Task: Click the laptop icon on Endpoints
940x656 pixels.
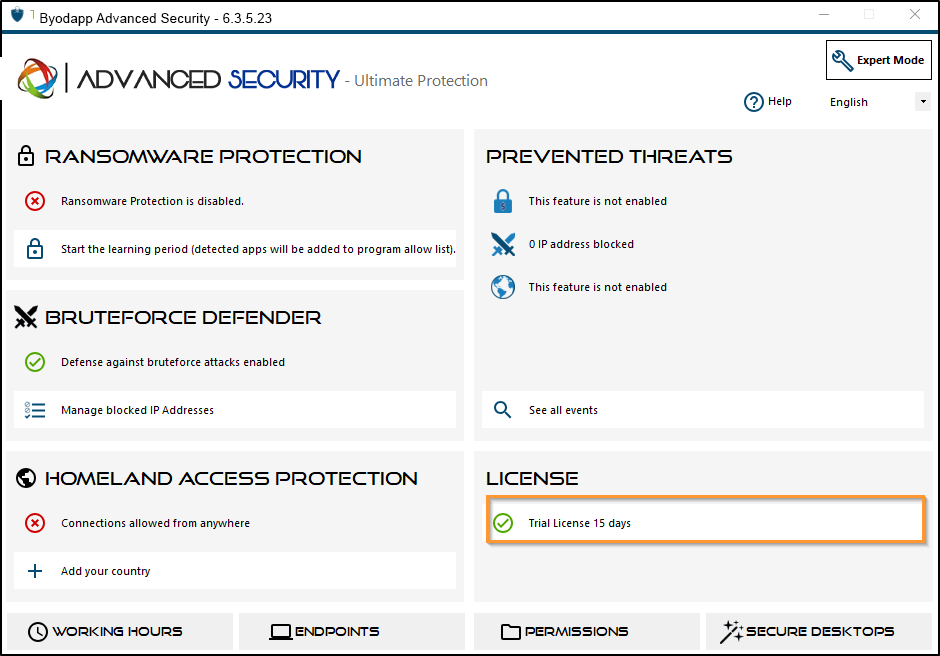Action: pos(280,632)
